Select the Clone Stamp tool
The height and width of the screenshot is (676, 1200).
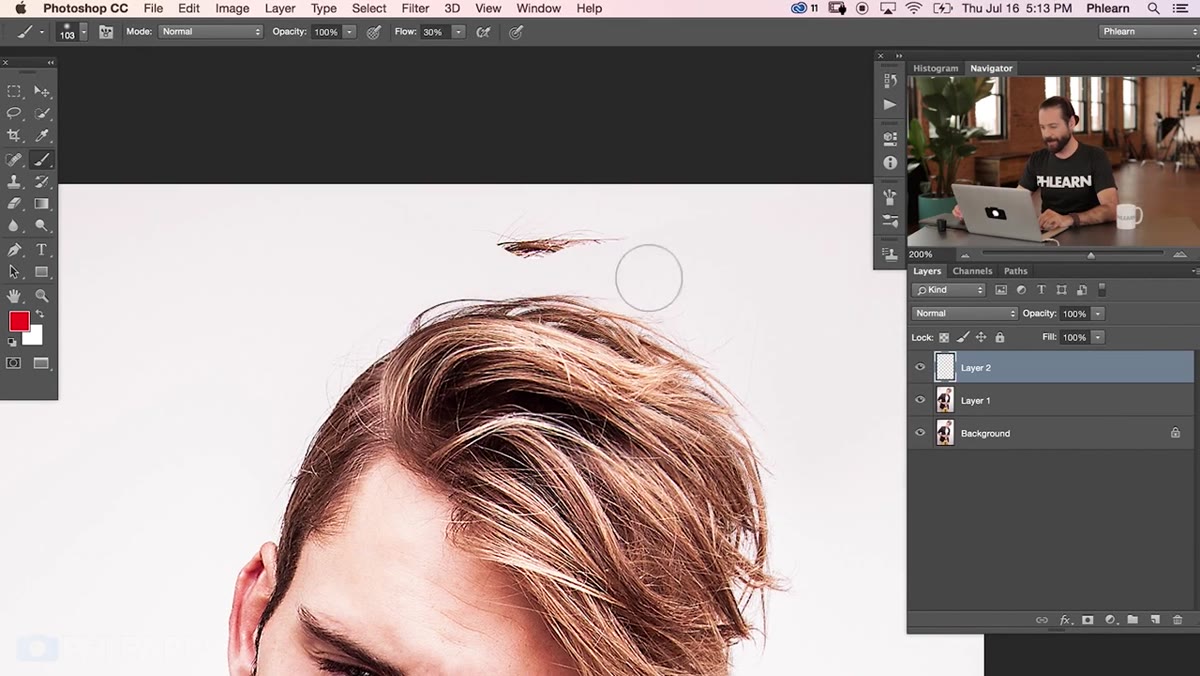click(x=14, y=182)
